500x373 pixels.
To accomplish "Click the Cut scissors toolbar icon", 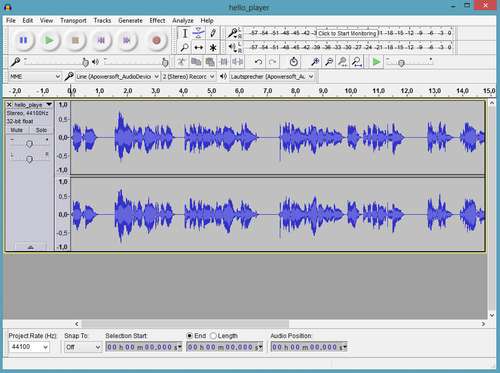I will [181, 62].
